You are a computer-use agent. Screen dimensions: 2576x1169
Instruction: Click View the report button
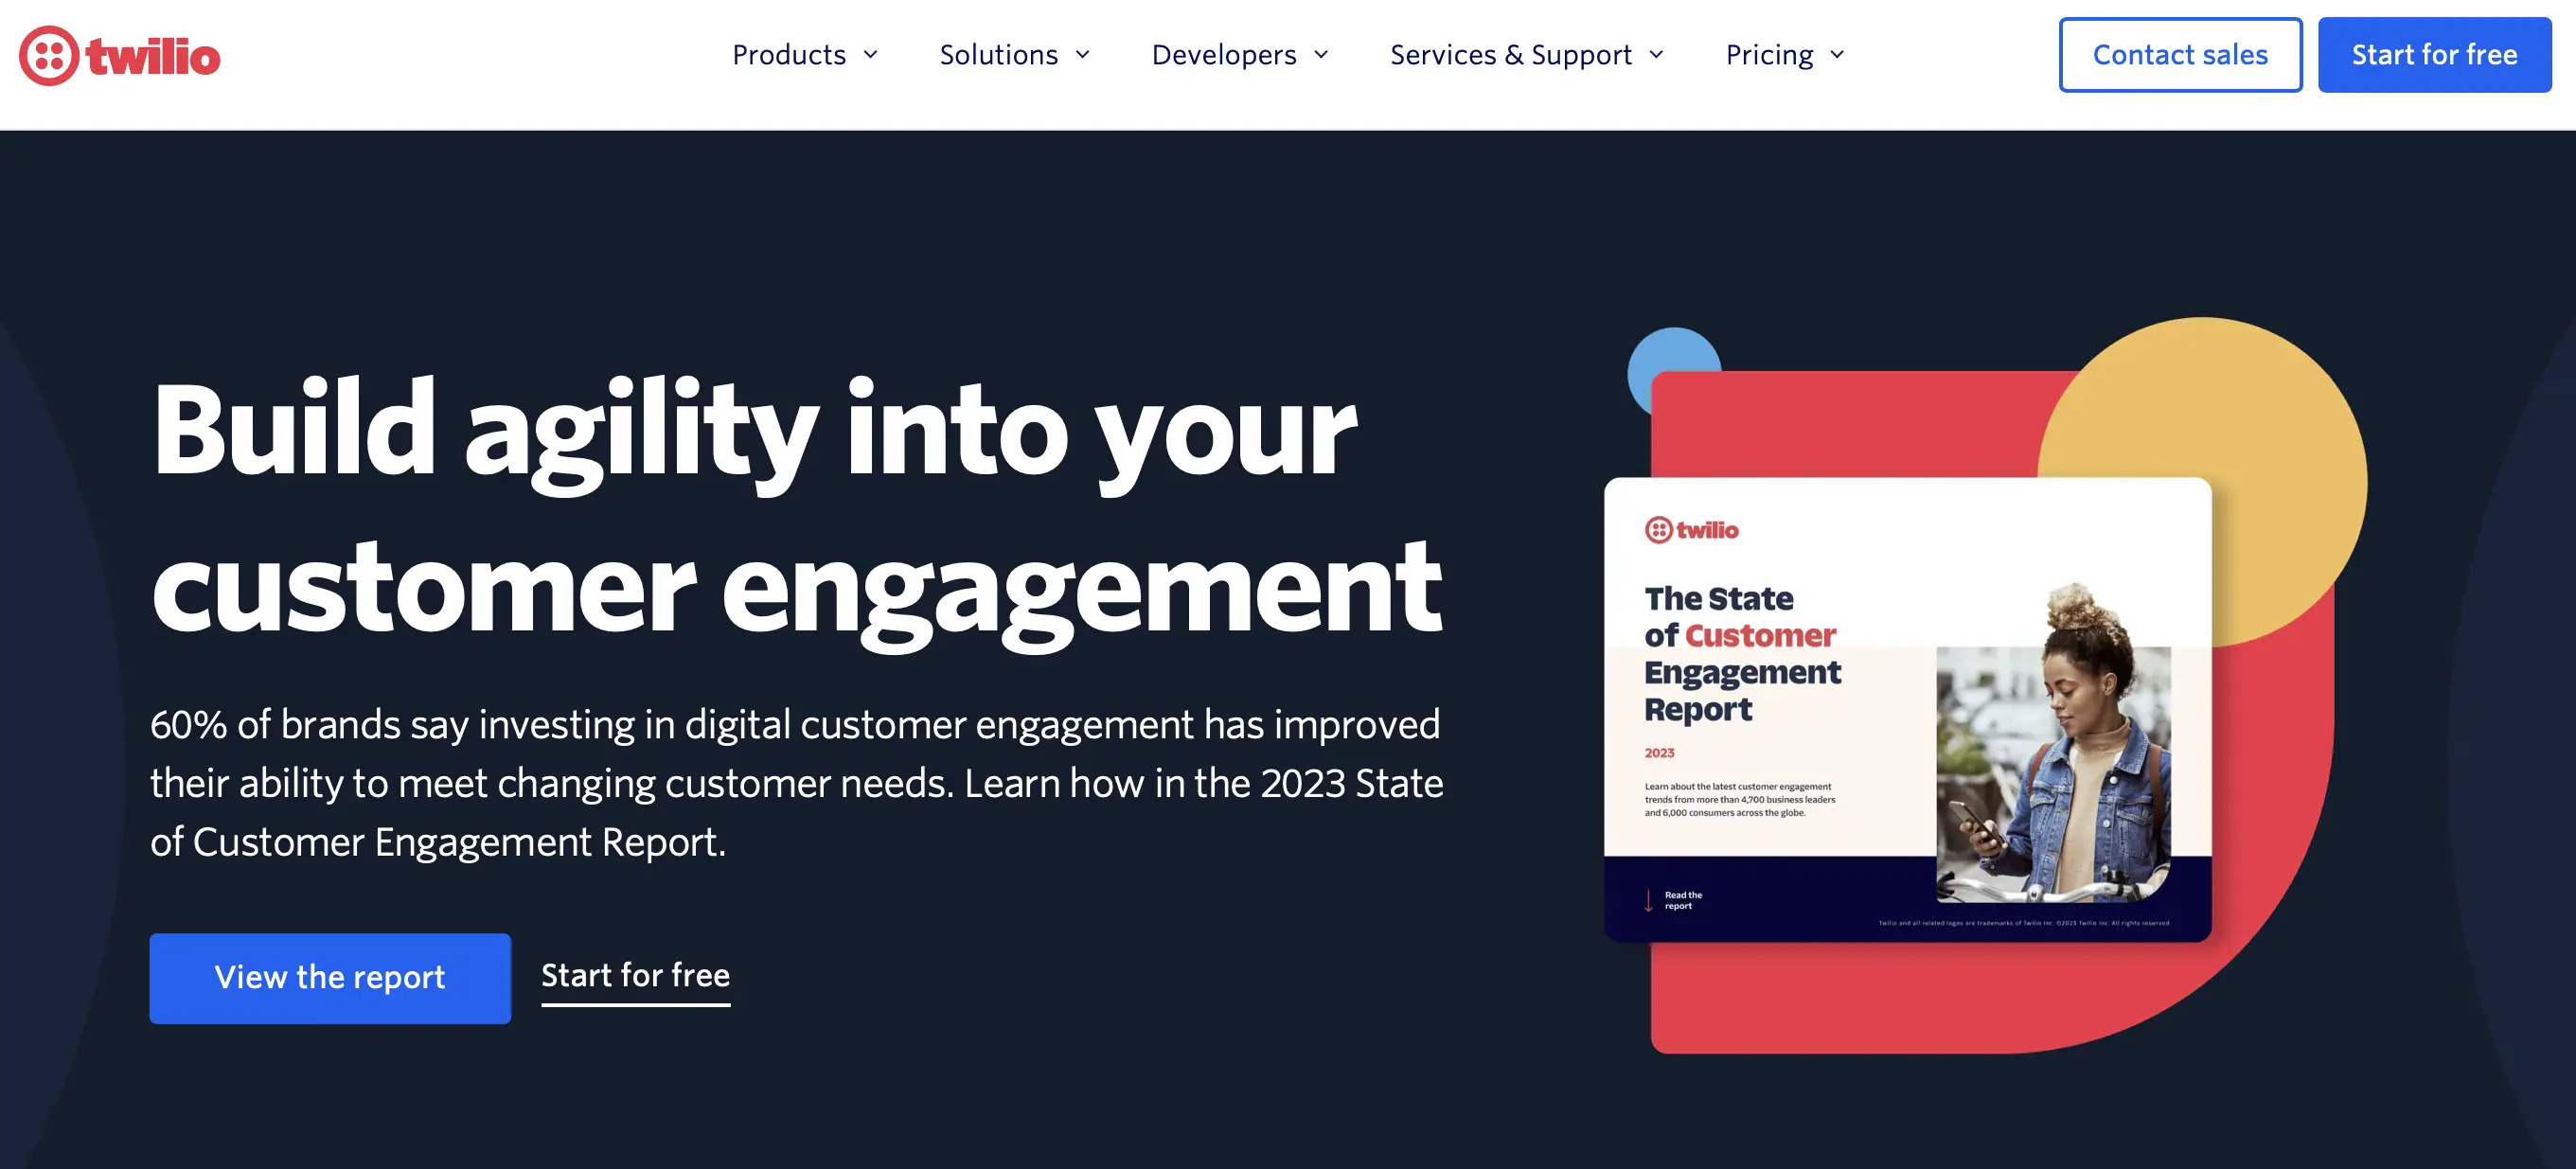(x=330, y=975)
